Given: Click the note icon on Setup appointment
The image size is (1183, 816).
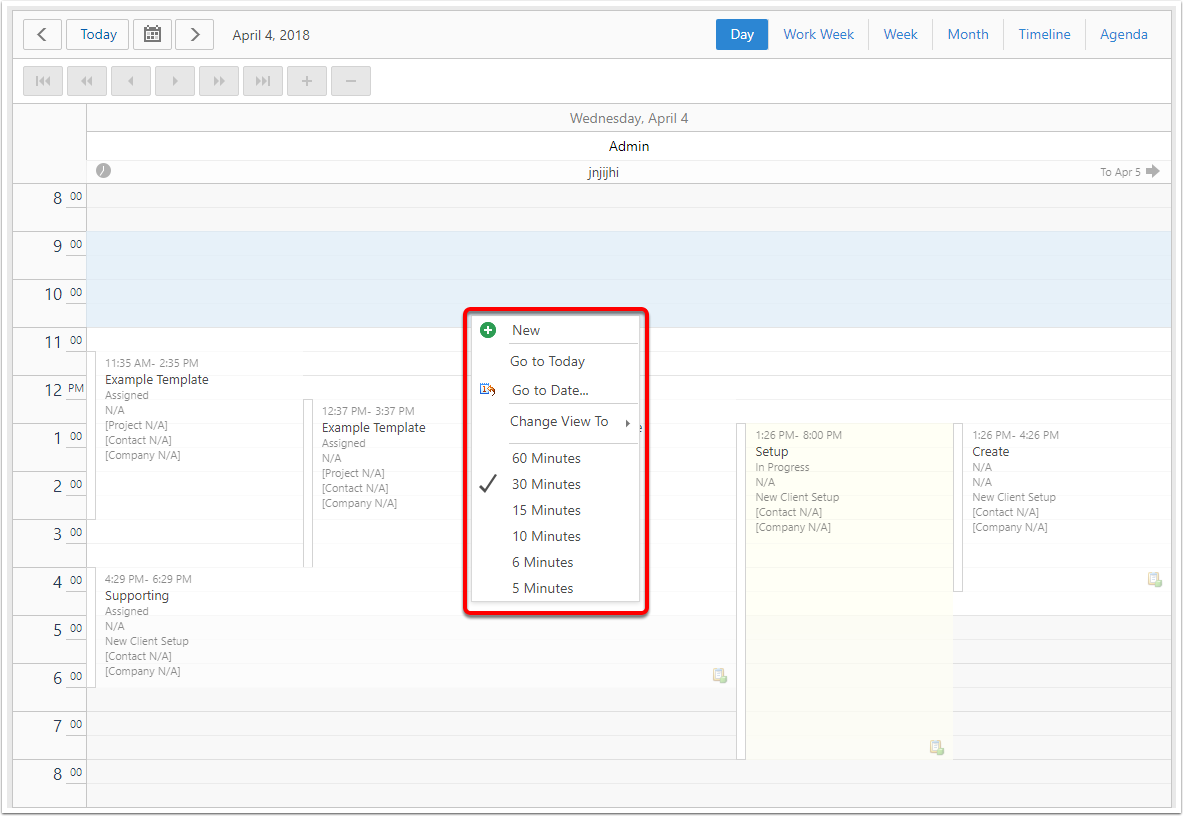Looking at the screenshot, I should point(936,747).
